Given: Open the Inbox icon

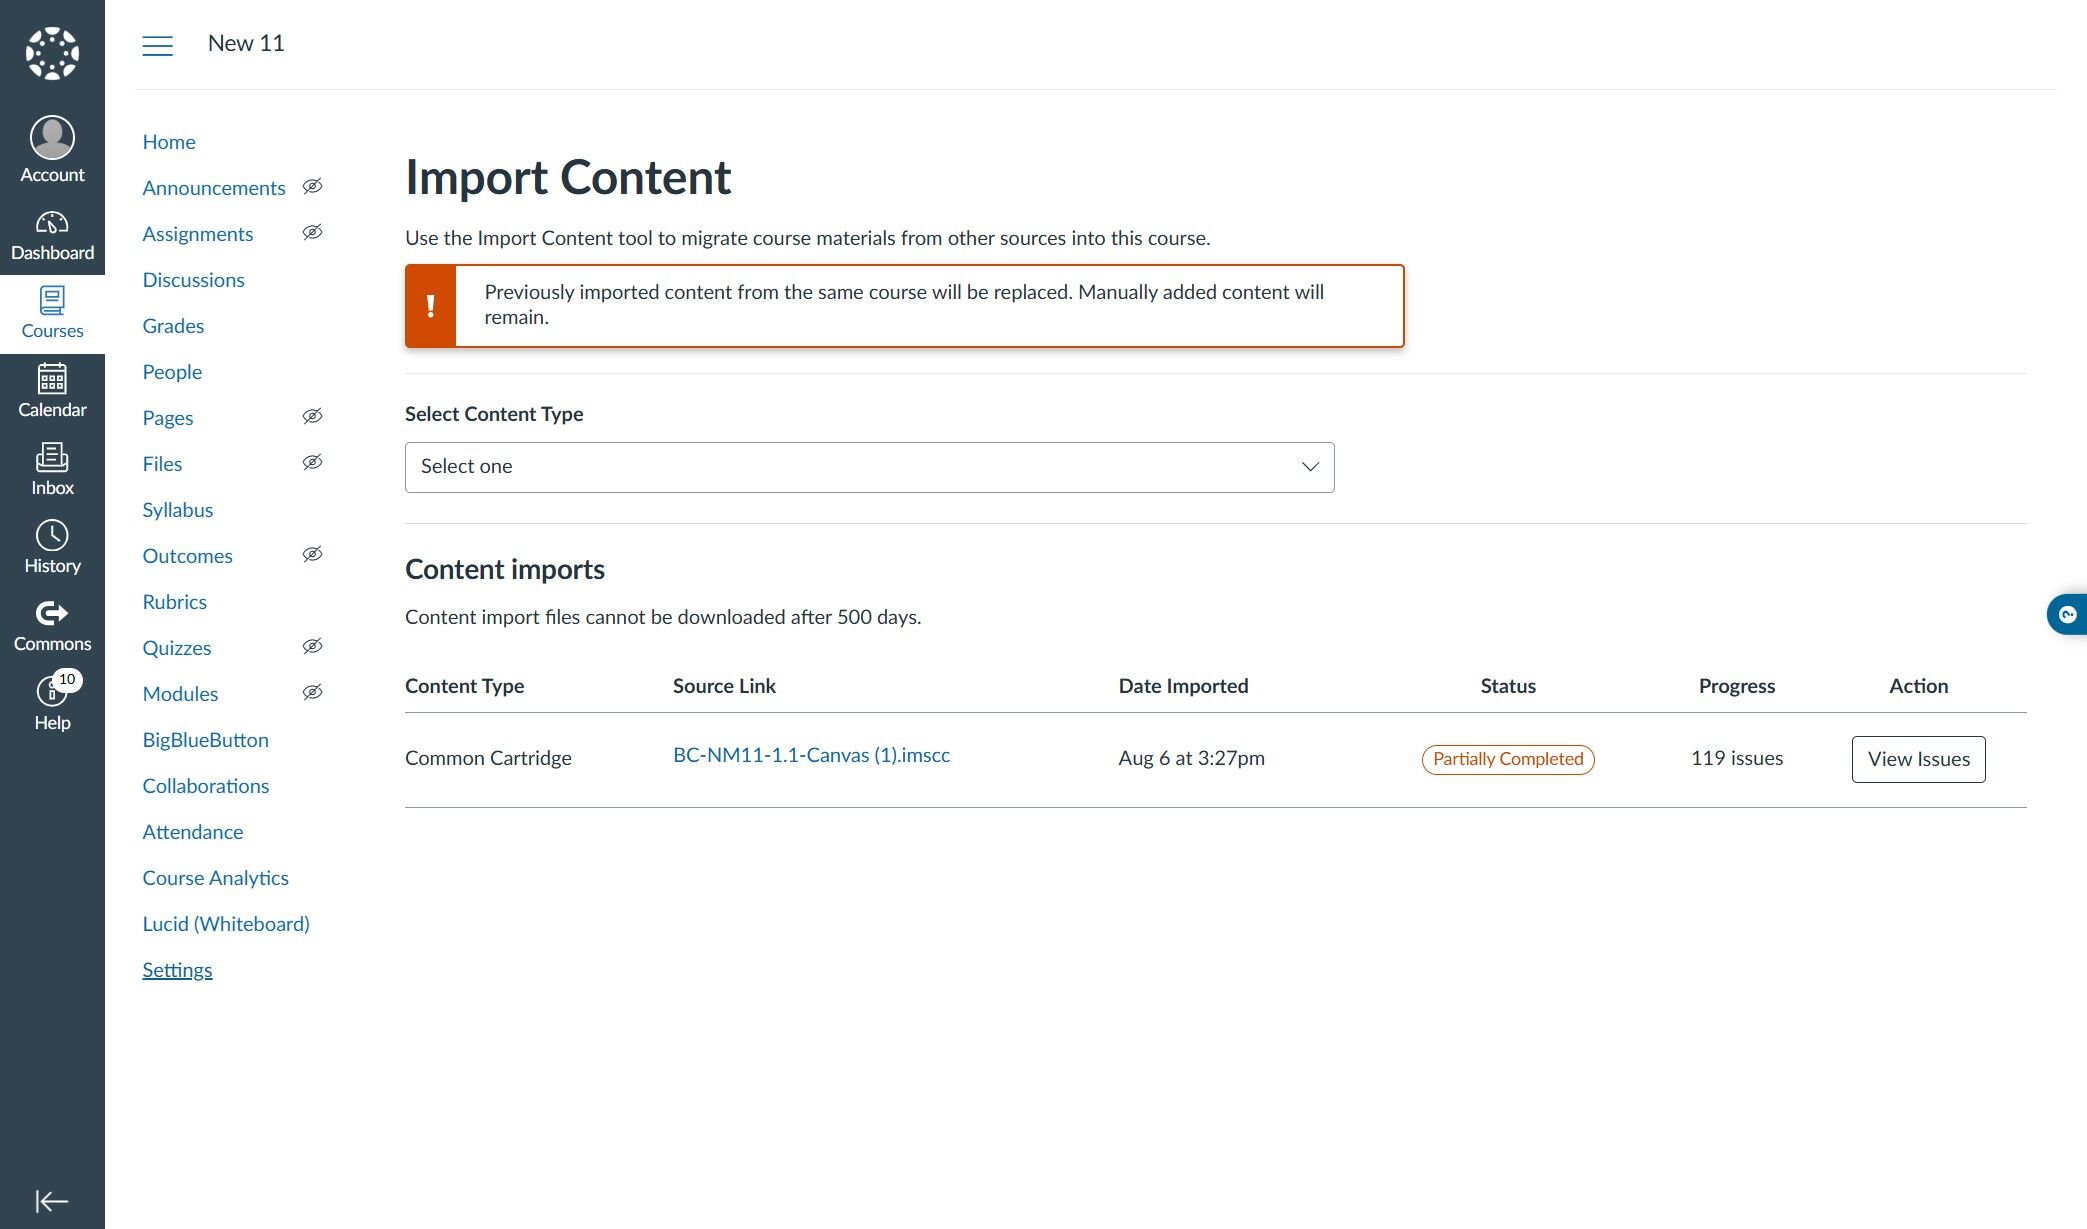Looking at the screenshot, I should (52, 470).
